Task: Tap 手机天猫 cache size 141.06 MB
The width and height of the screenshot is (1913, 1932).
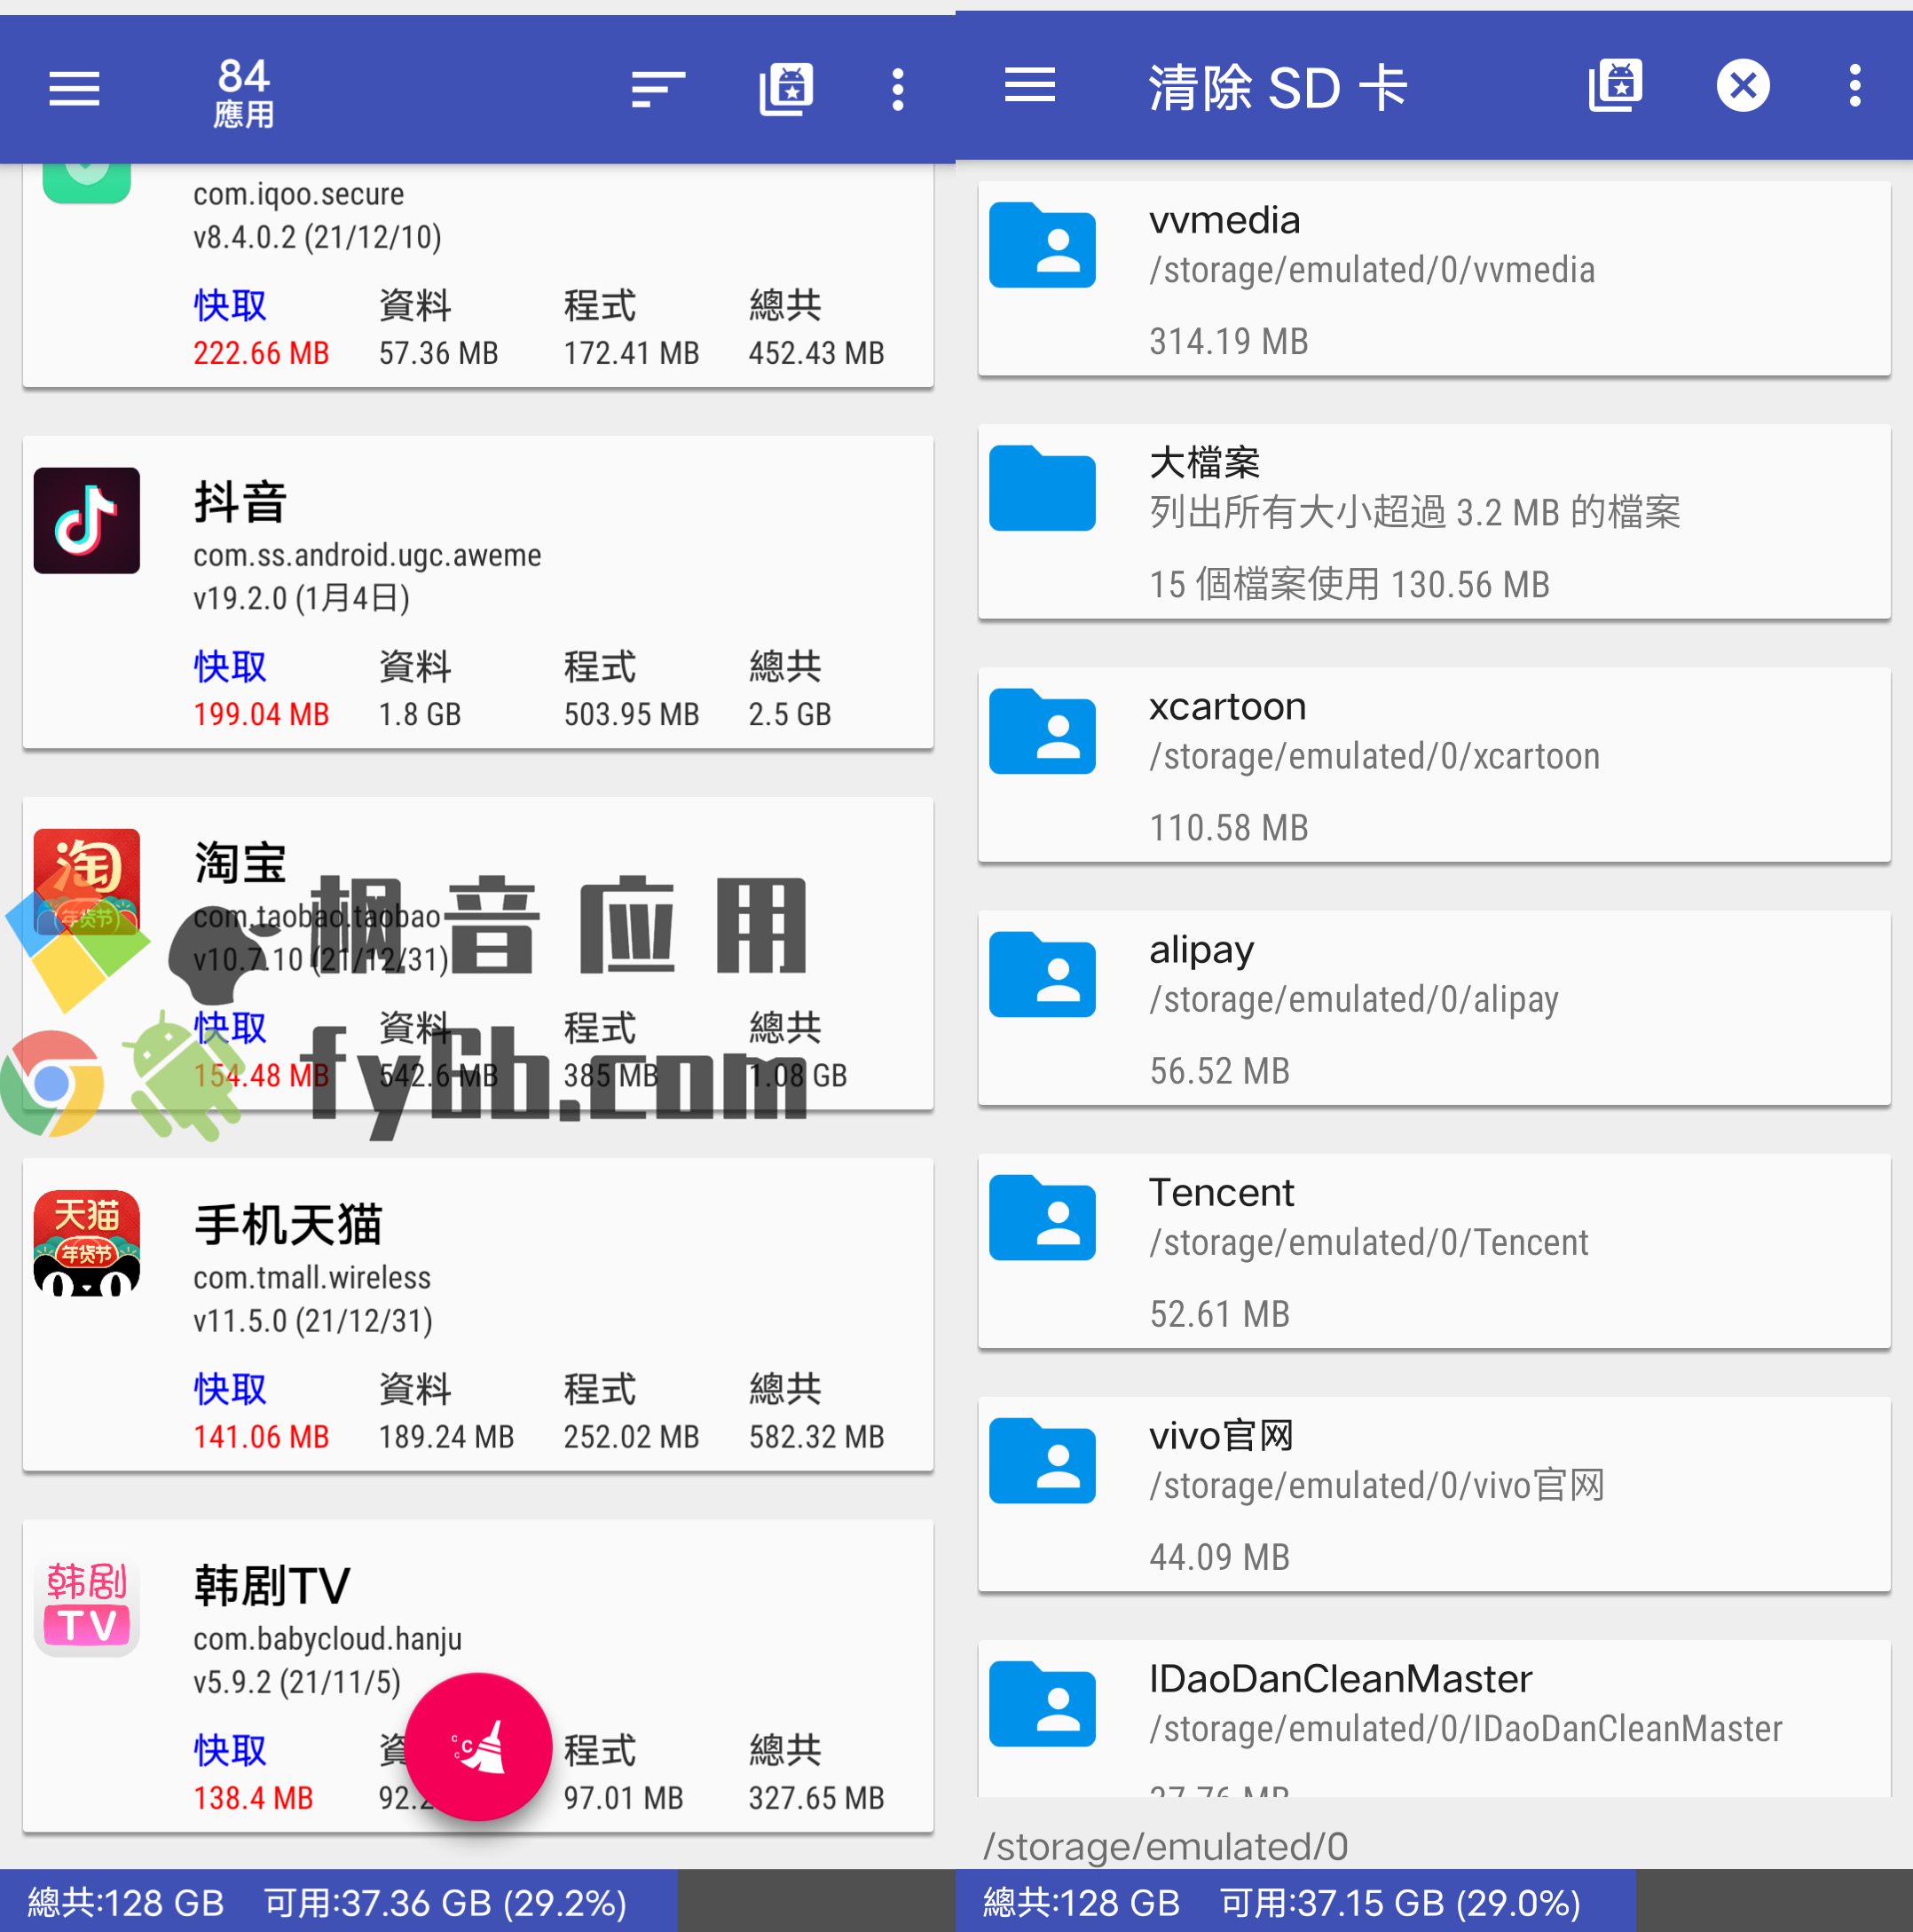Action: pos(261,1436)
